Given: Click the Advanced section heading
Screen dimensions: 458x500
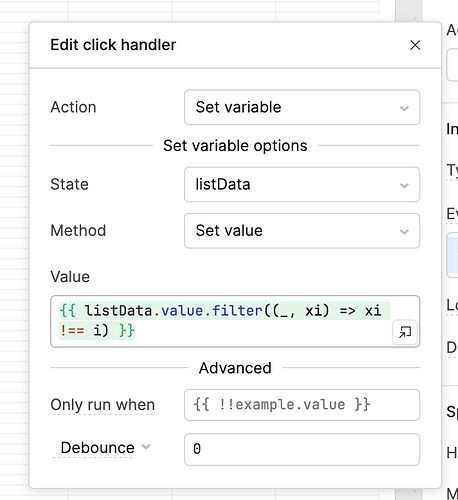Looking at the screenshot, I should 235,368.
